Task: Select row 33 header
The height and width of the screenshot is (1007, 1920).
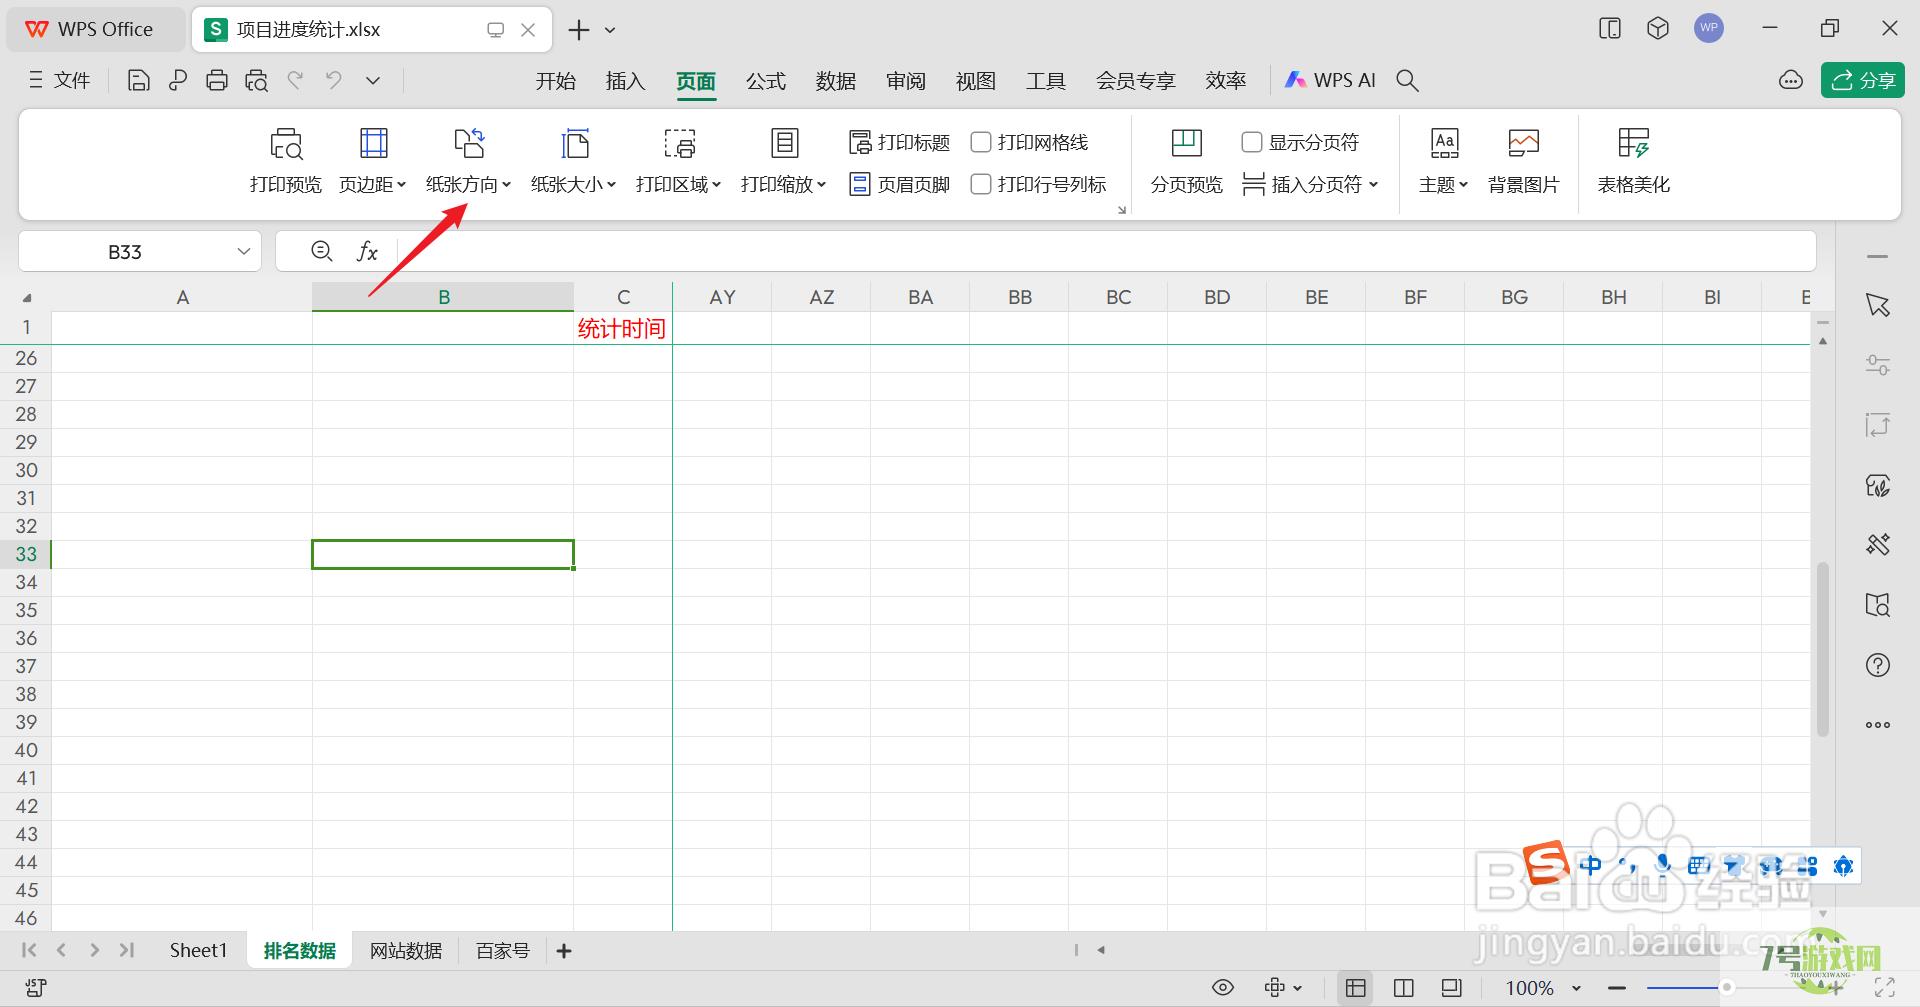Action: coord(26,554)
